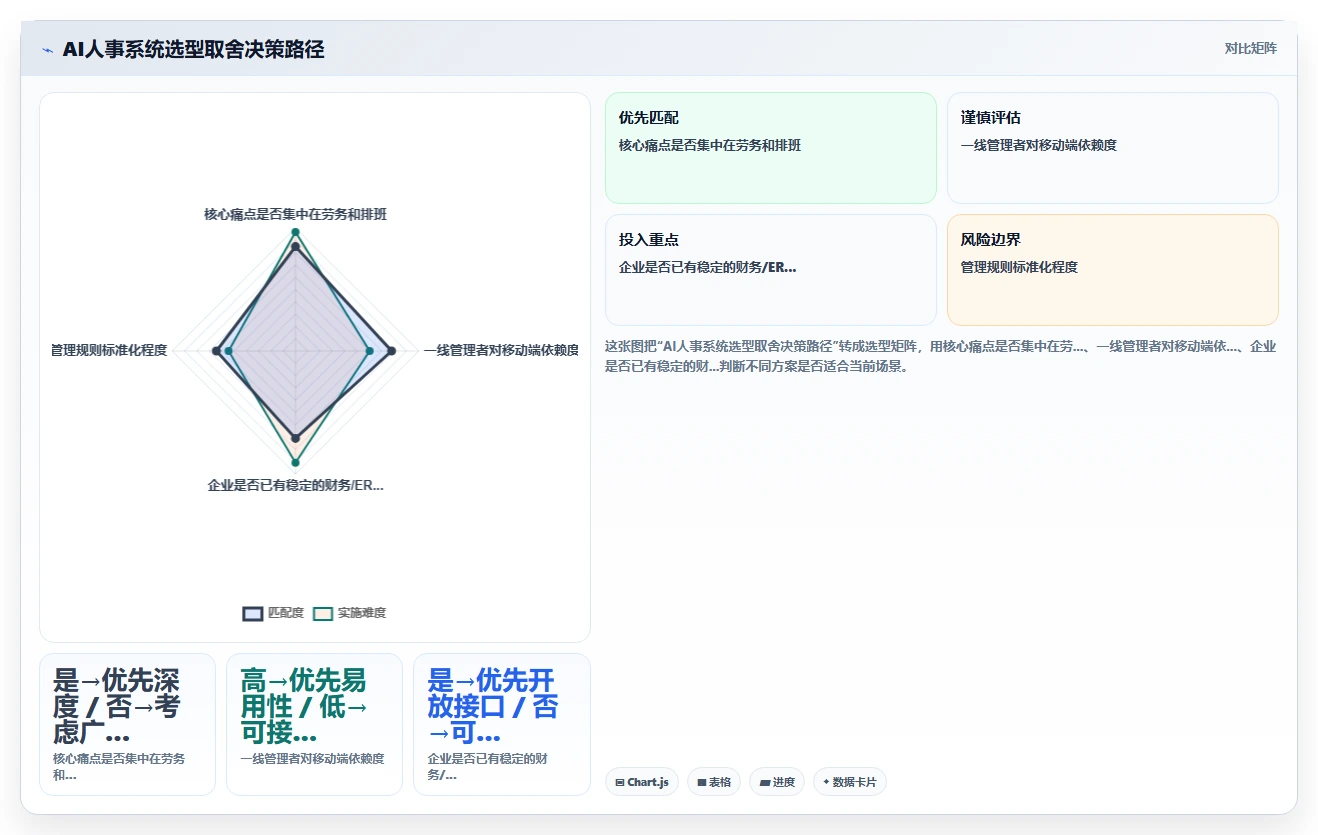The image size is (1318, 835).
Task: Select the 是→优先深度 stat card
Action: tap(127, 724)
